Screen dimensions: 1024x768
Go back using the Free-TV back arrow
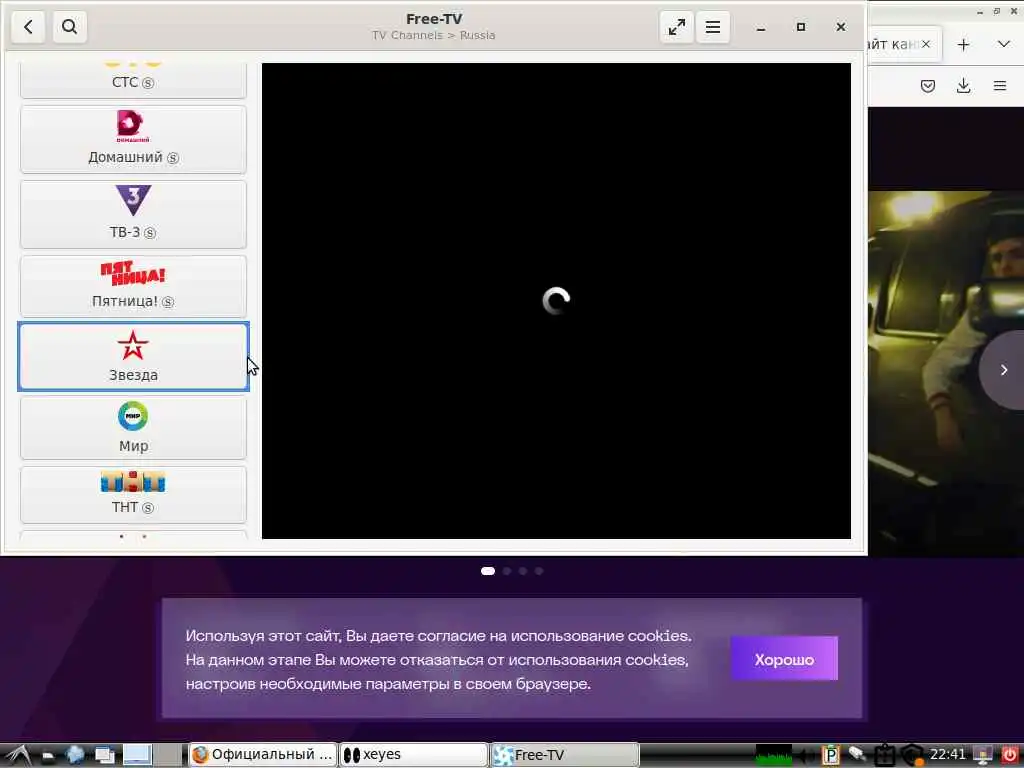click(x=28, y=27)
